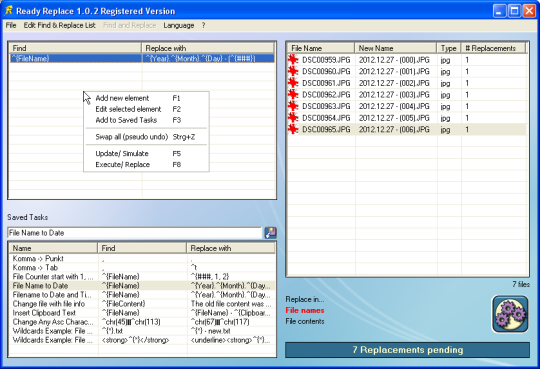Select the Komma -> Tab saved task
This screenshot has width=540, height=369.
coord(143,267)
